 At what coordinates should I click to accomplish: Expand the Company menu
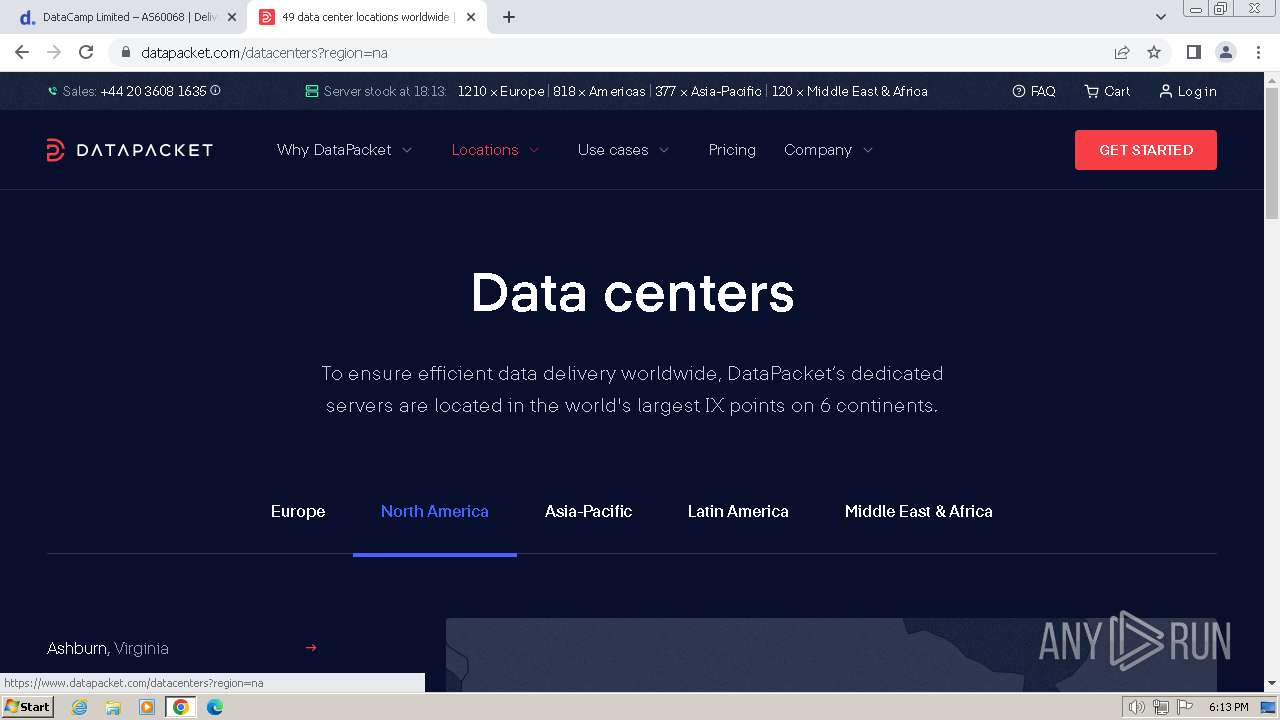pyautogui.click(x=829, y=150)
